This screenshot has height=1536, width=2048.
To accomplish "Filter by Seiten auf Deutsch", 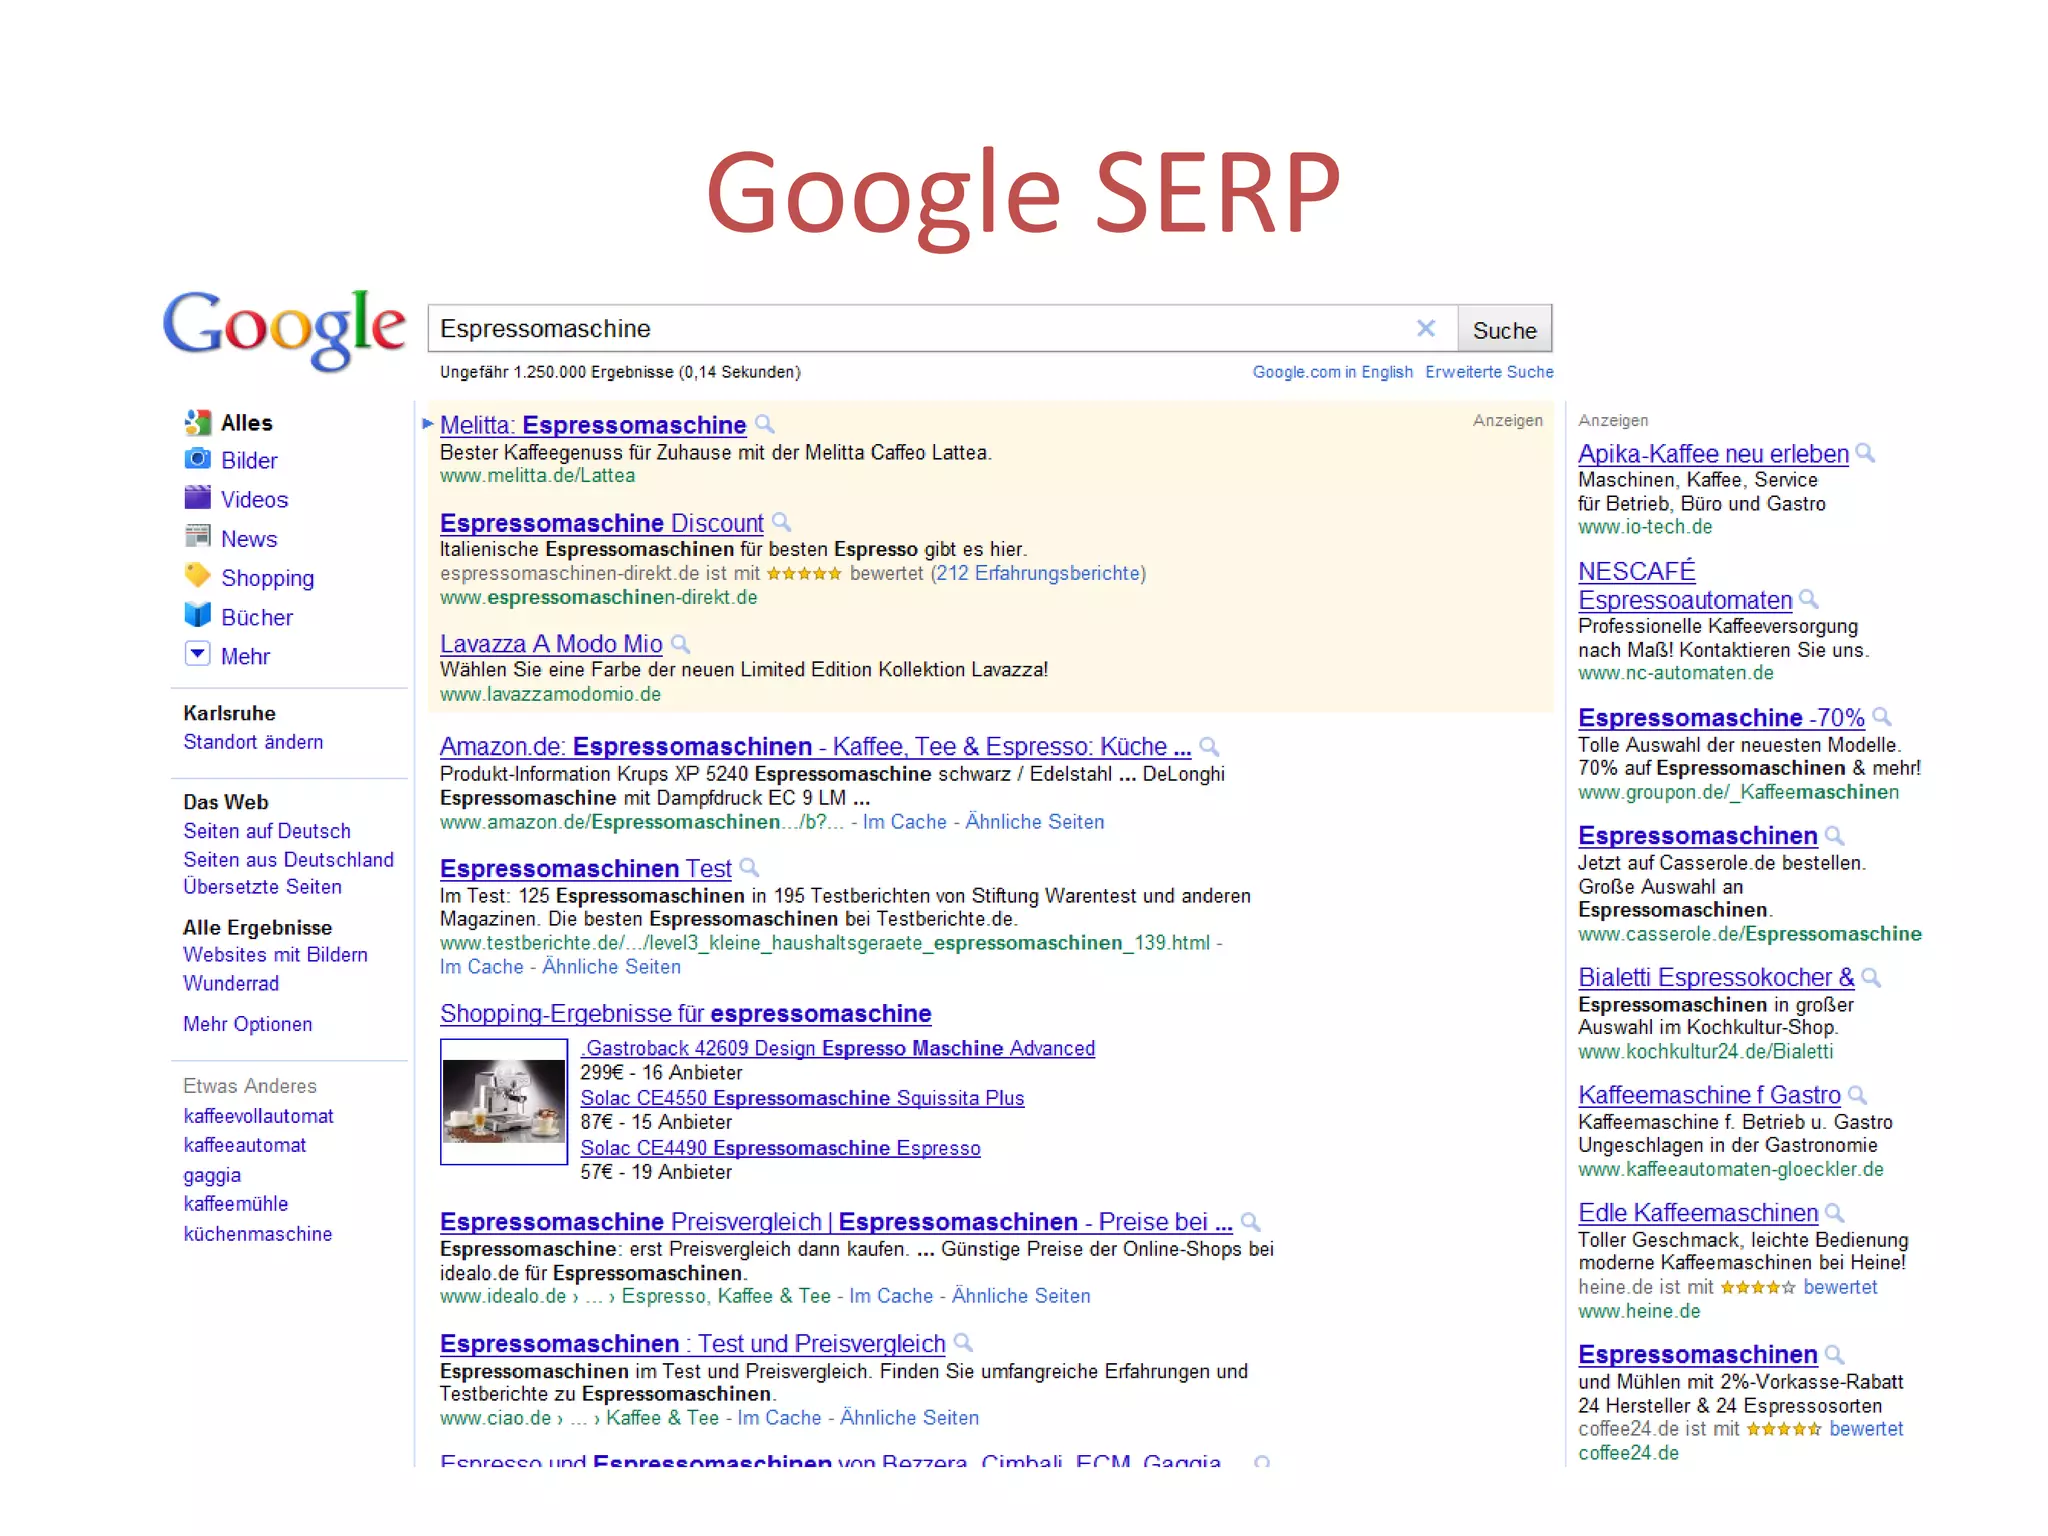I will tap(267, 830).
